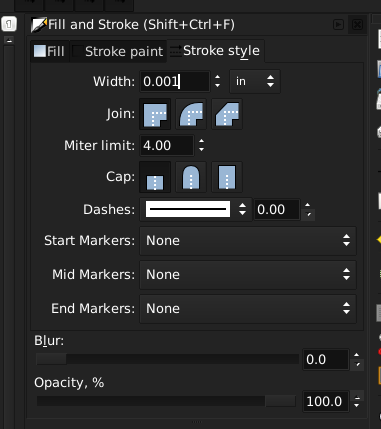
Task: Switch to the Stroke paint tab
Action: click(x=118, y=51)
